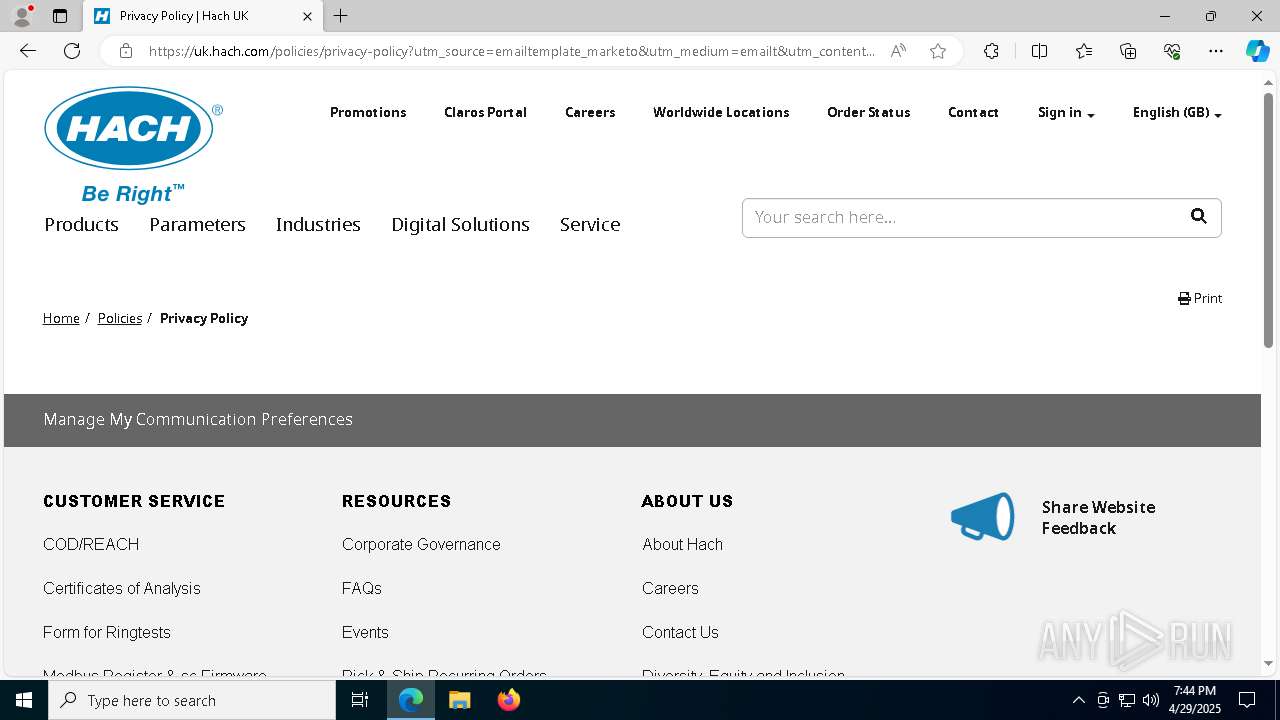Refresh the page

pos(72,51)
